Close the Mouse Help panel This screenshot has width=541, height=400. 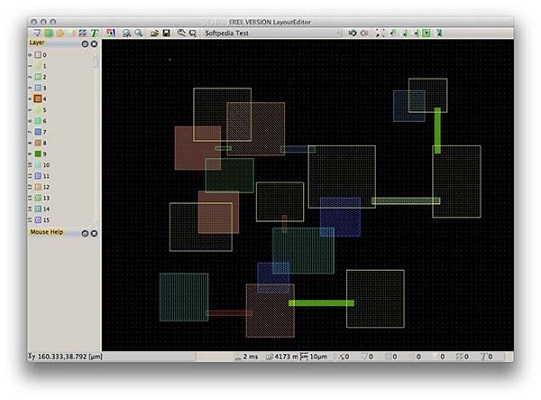point(94,234)
